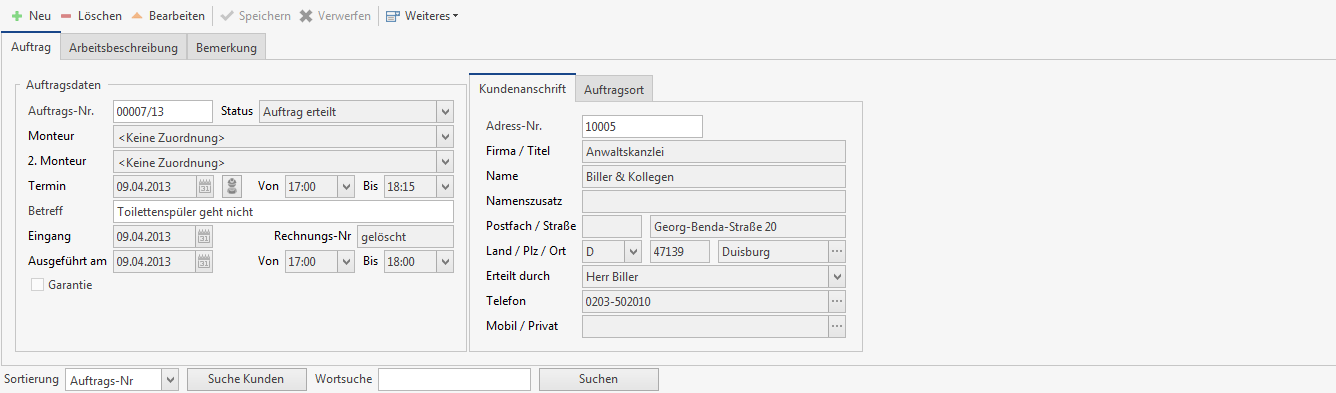Expand the Termin Von time dropdown
Image resolution: width=1336 pixels, height=393 pixels.
[x=346, y=186]
